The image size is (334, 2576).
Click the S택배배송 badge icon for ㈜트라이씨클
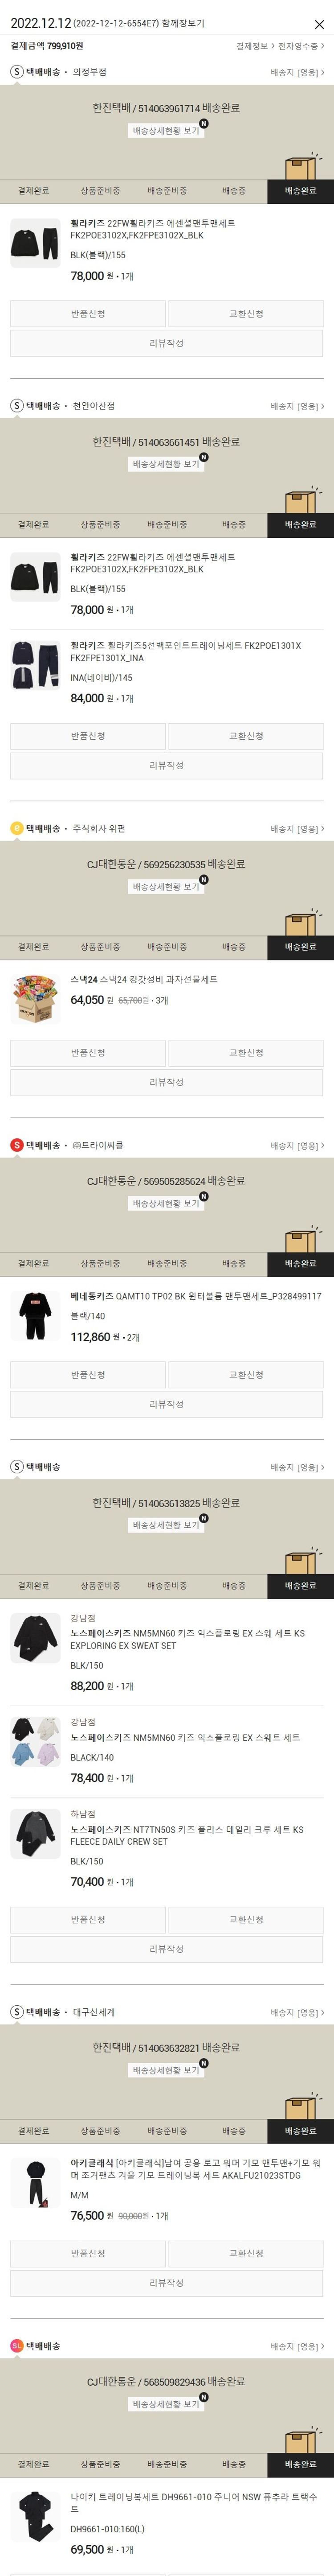click(16, 1145)
